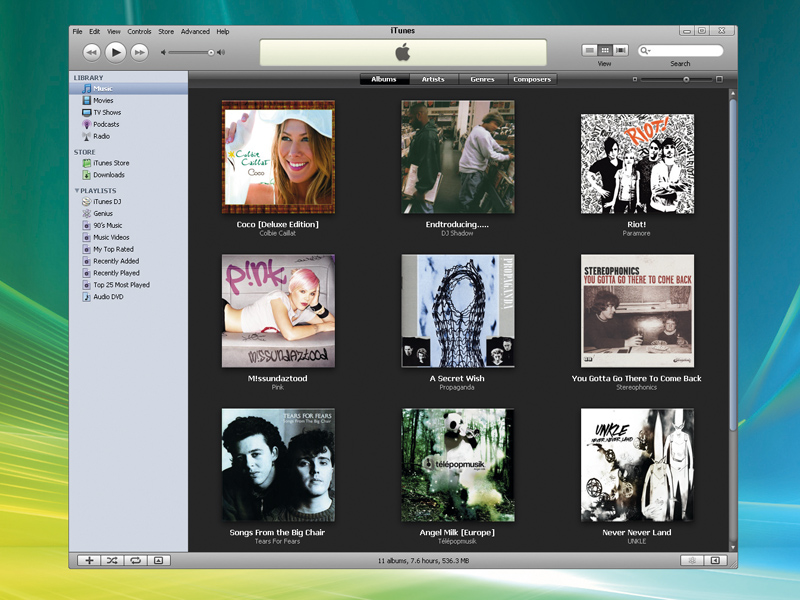Open the Controls menu
800x600 pixels.
[139, 32]
